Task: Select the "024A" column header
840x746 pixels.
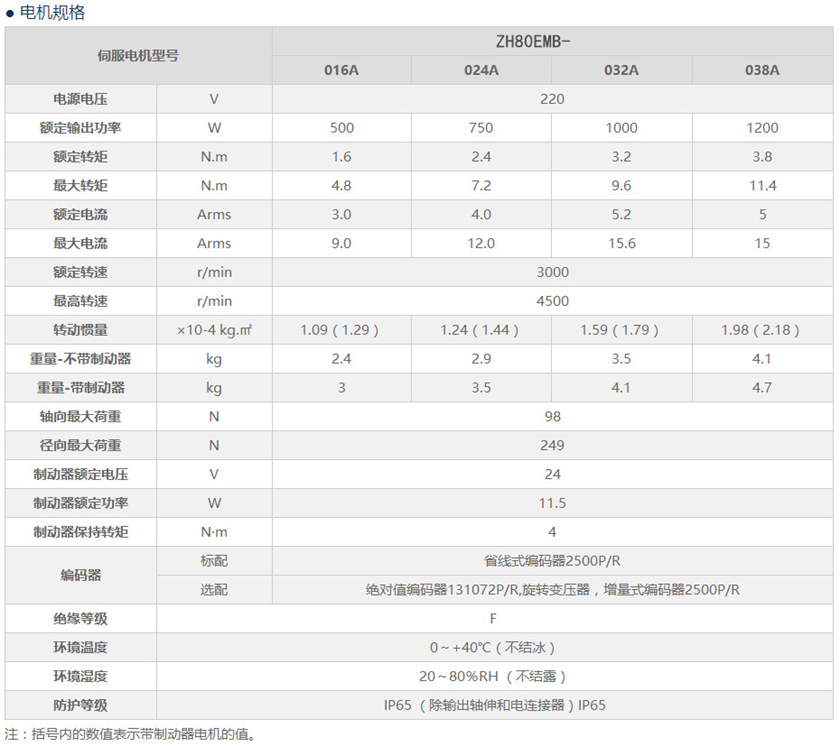Action: coord(481,70)
